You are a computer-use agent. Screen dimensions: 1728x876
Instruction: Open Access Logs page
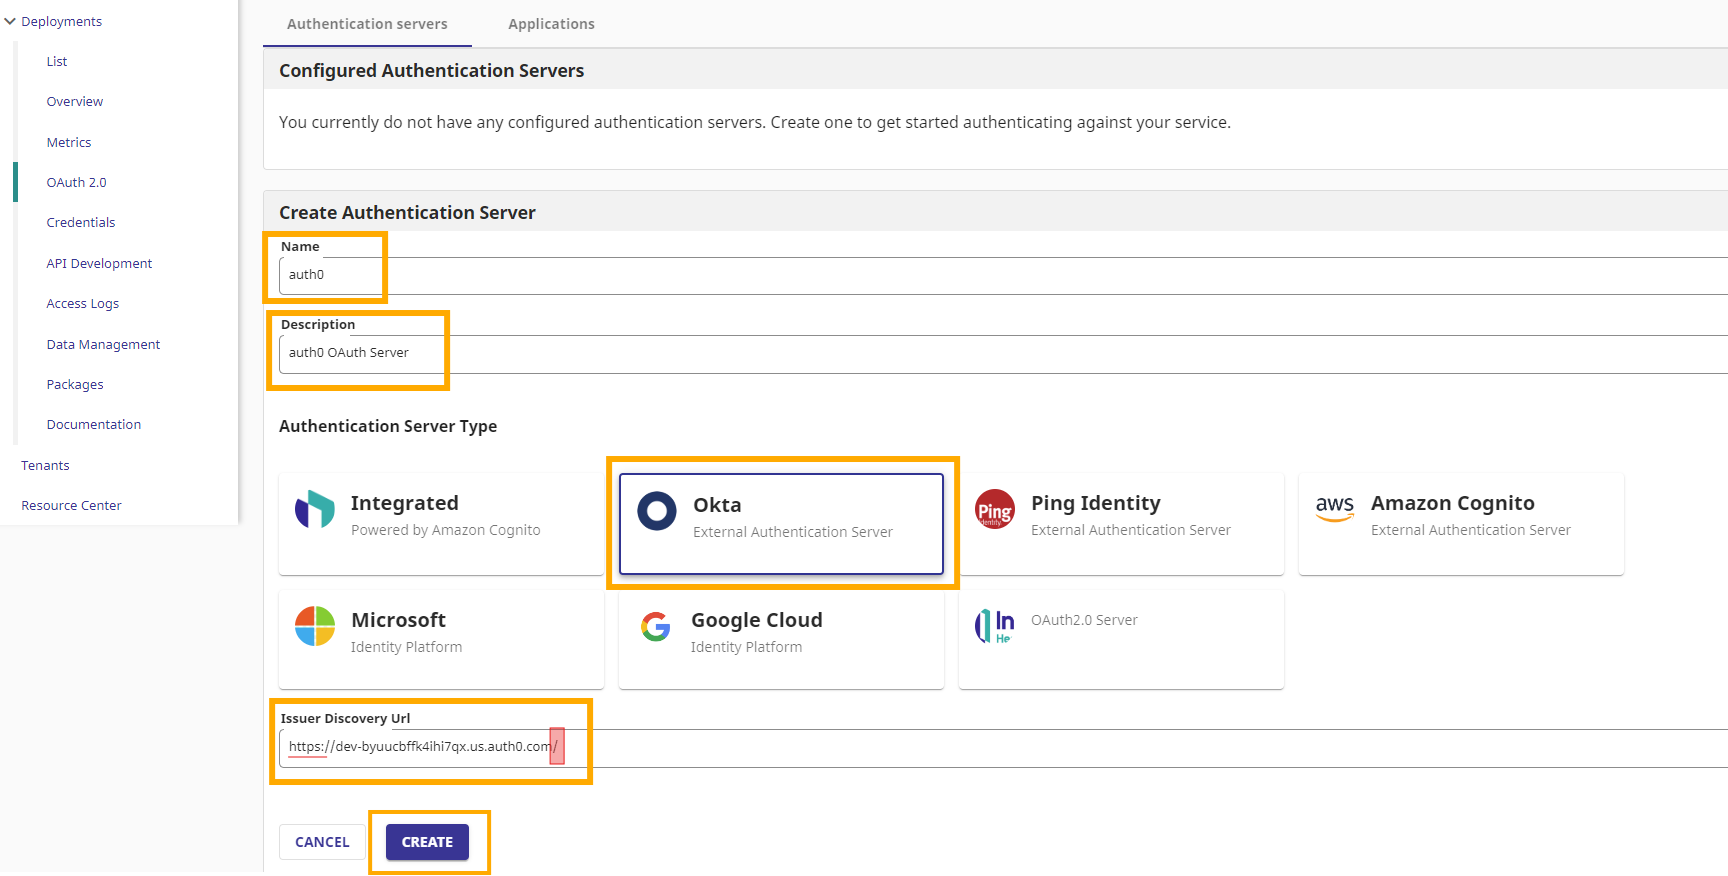tap(83, 303)
